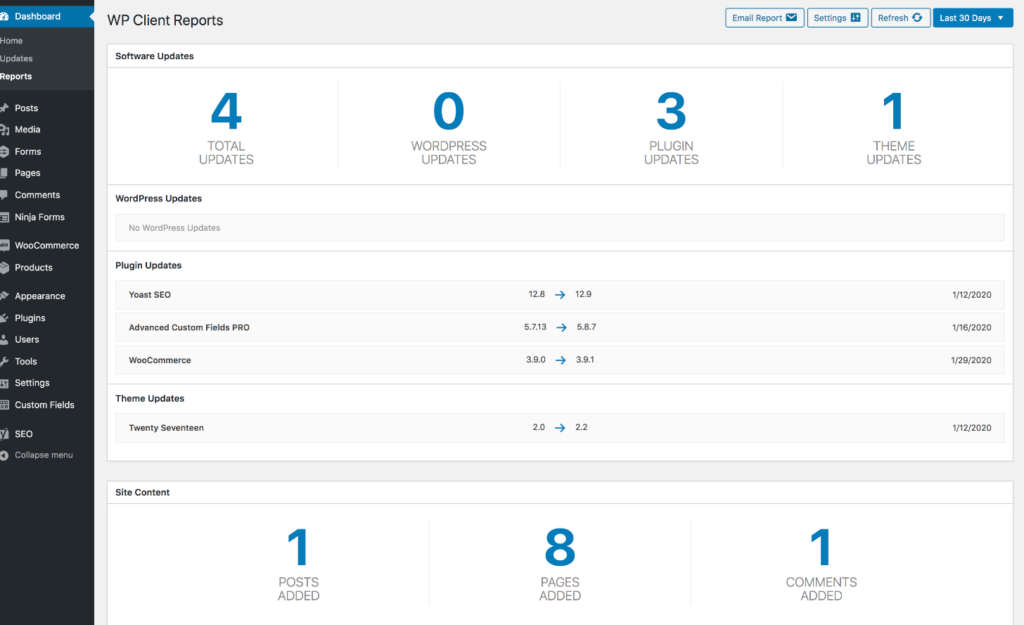Image resolution: width=1024 pixels, height=625 pixels.
Task: Click the Yoast SEO icon in sidebar
Action: (x=4, y=435)
